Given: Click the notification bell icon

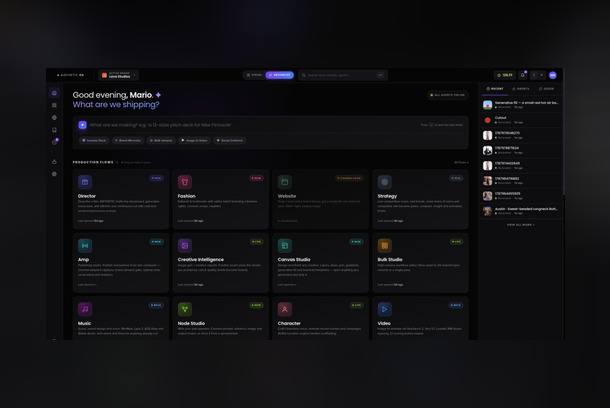Looking at the screenshot, I should [x=523, y=75].
